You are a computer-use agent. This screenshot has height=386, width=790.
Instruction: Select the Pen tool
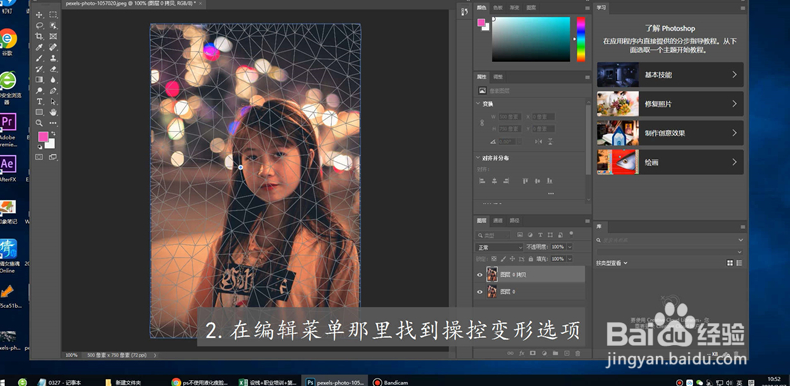click(x=53, y=90)
